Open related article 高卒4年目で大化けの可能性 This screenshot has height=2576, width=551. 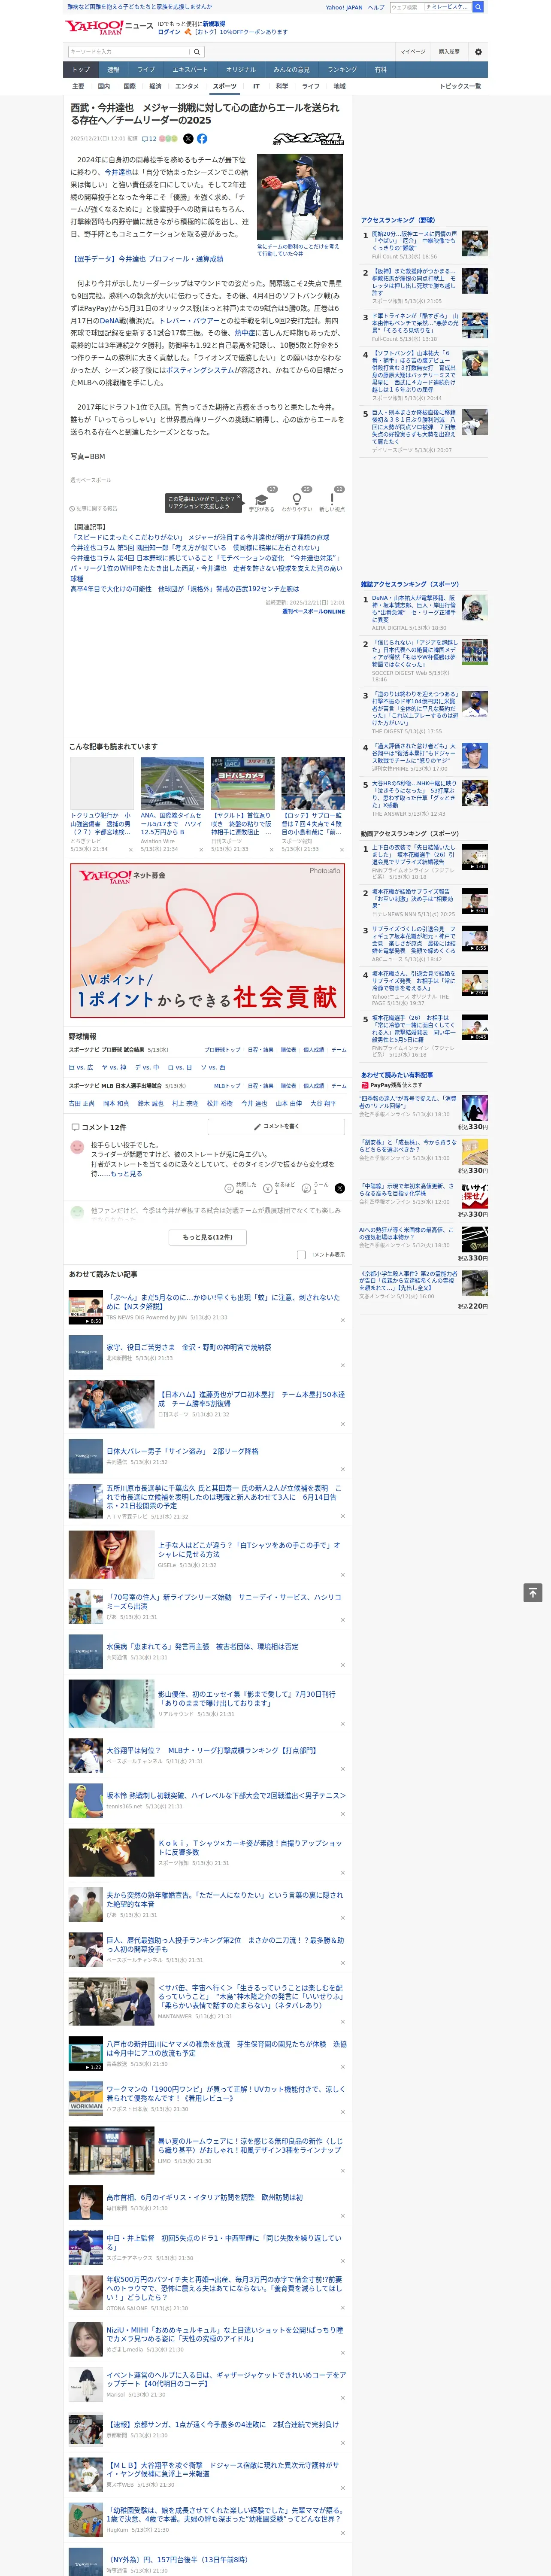(x=184, y=589)
